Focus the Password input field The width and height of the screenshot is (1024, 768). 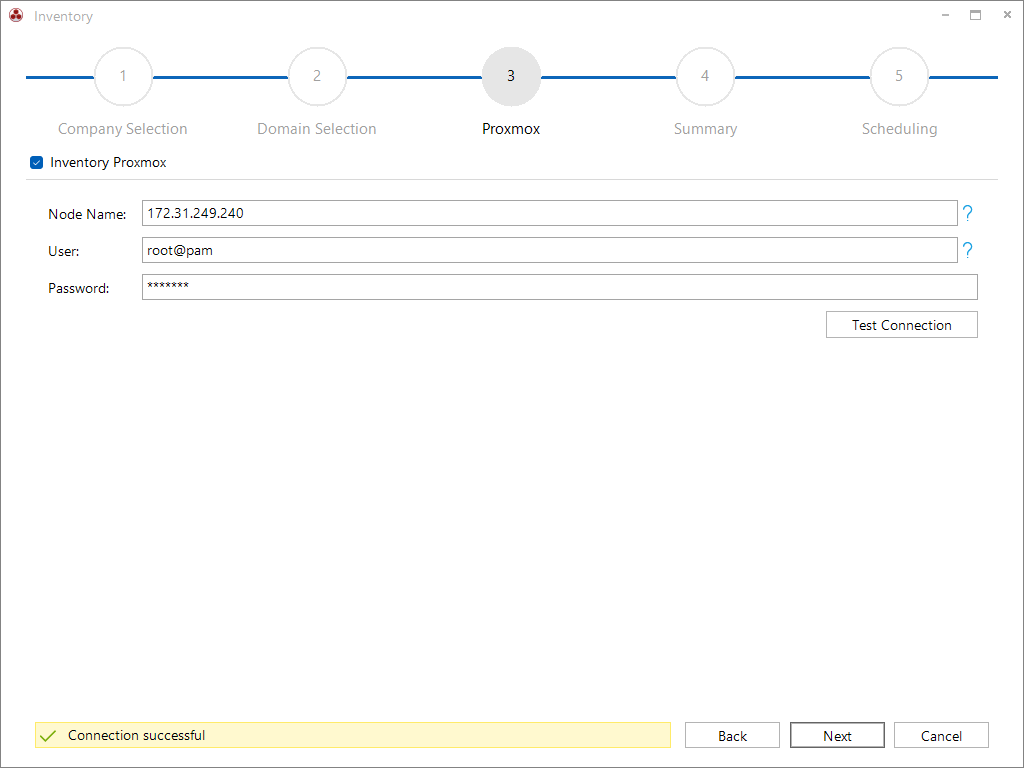pos(560,287)
